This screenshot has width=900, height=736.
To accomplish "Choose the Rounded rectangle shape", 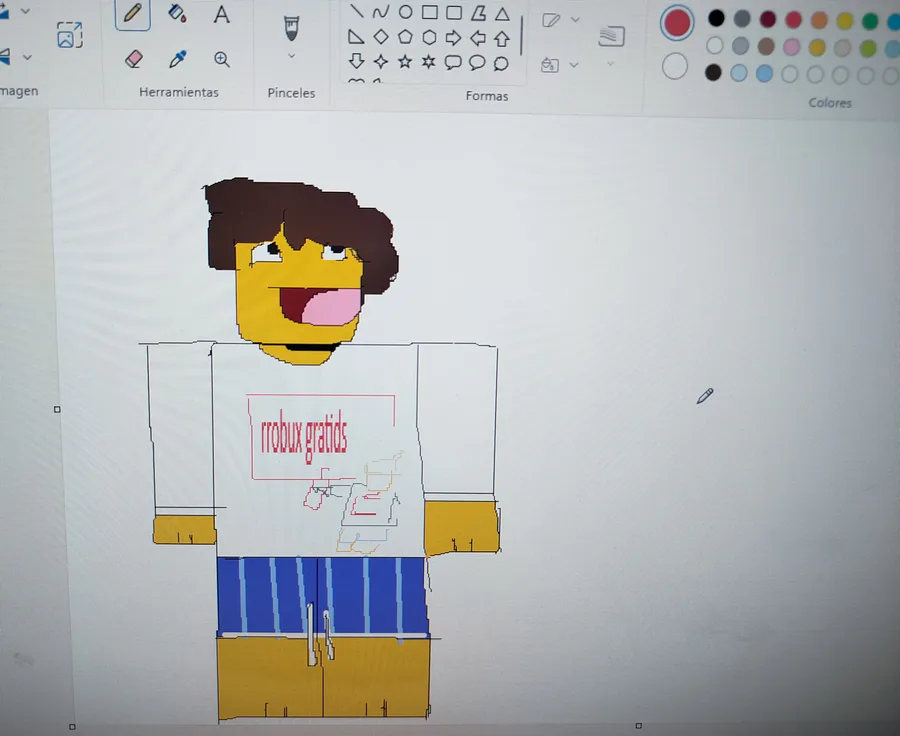I will coord(454,13).
